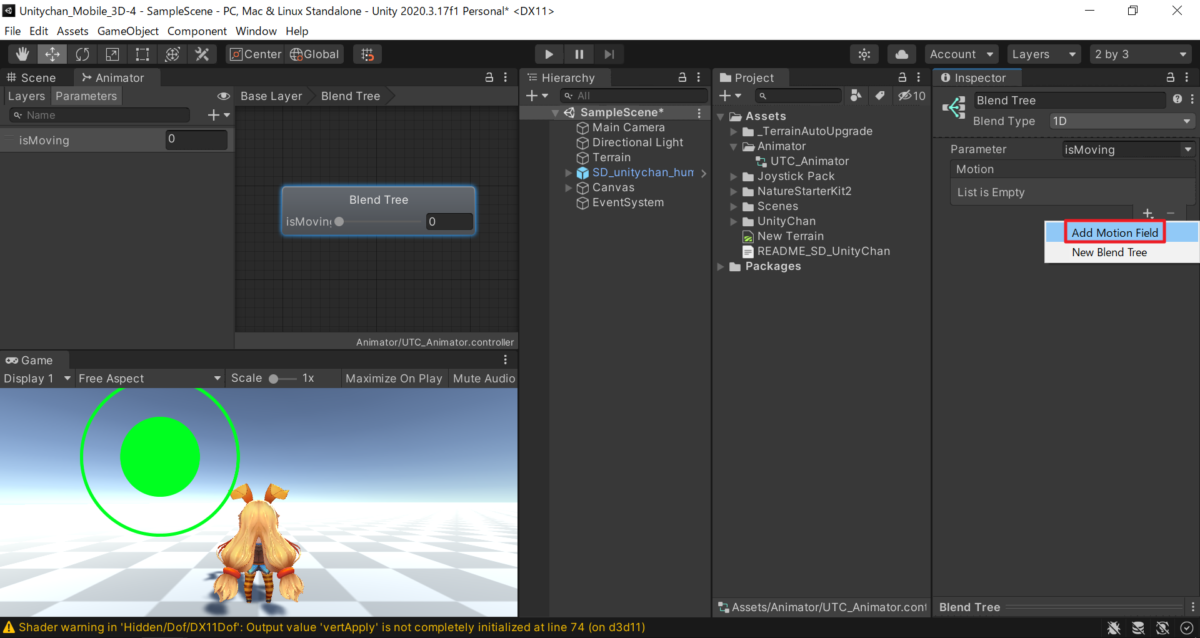Click the create plus button in Project
This screenshot has height=638, width=1200.
pyautogui.click(x=729, y=96)
